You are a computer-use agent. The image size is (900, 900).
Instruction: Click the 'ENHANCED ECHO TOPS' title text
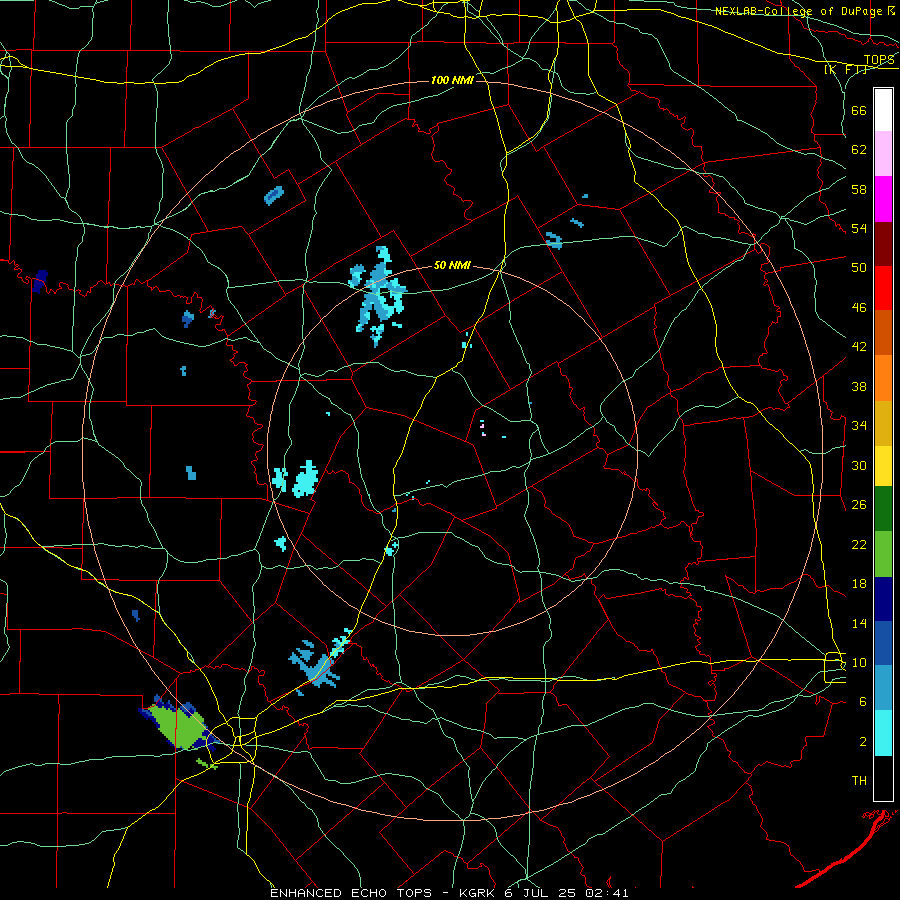(x=356, y=893)
